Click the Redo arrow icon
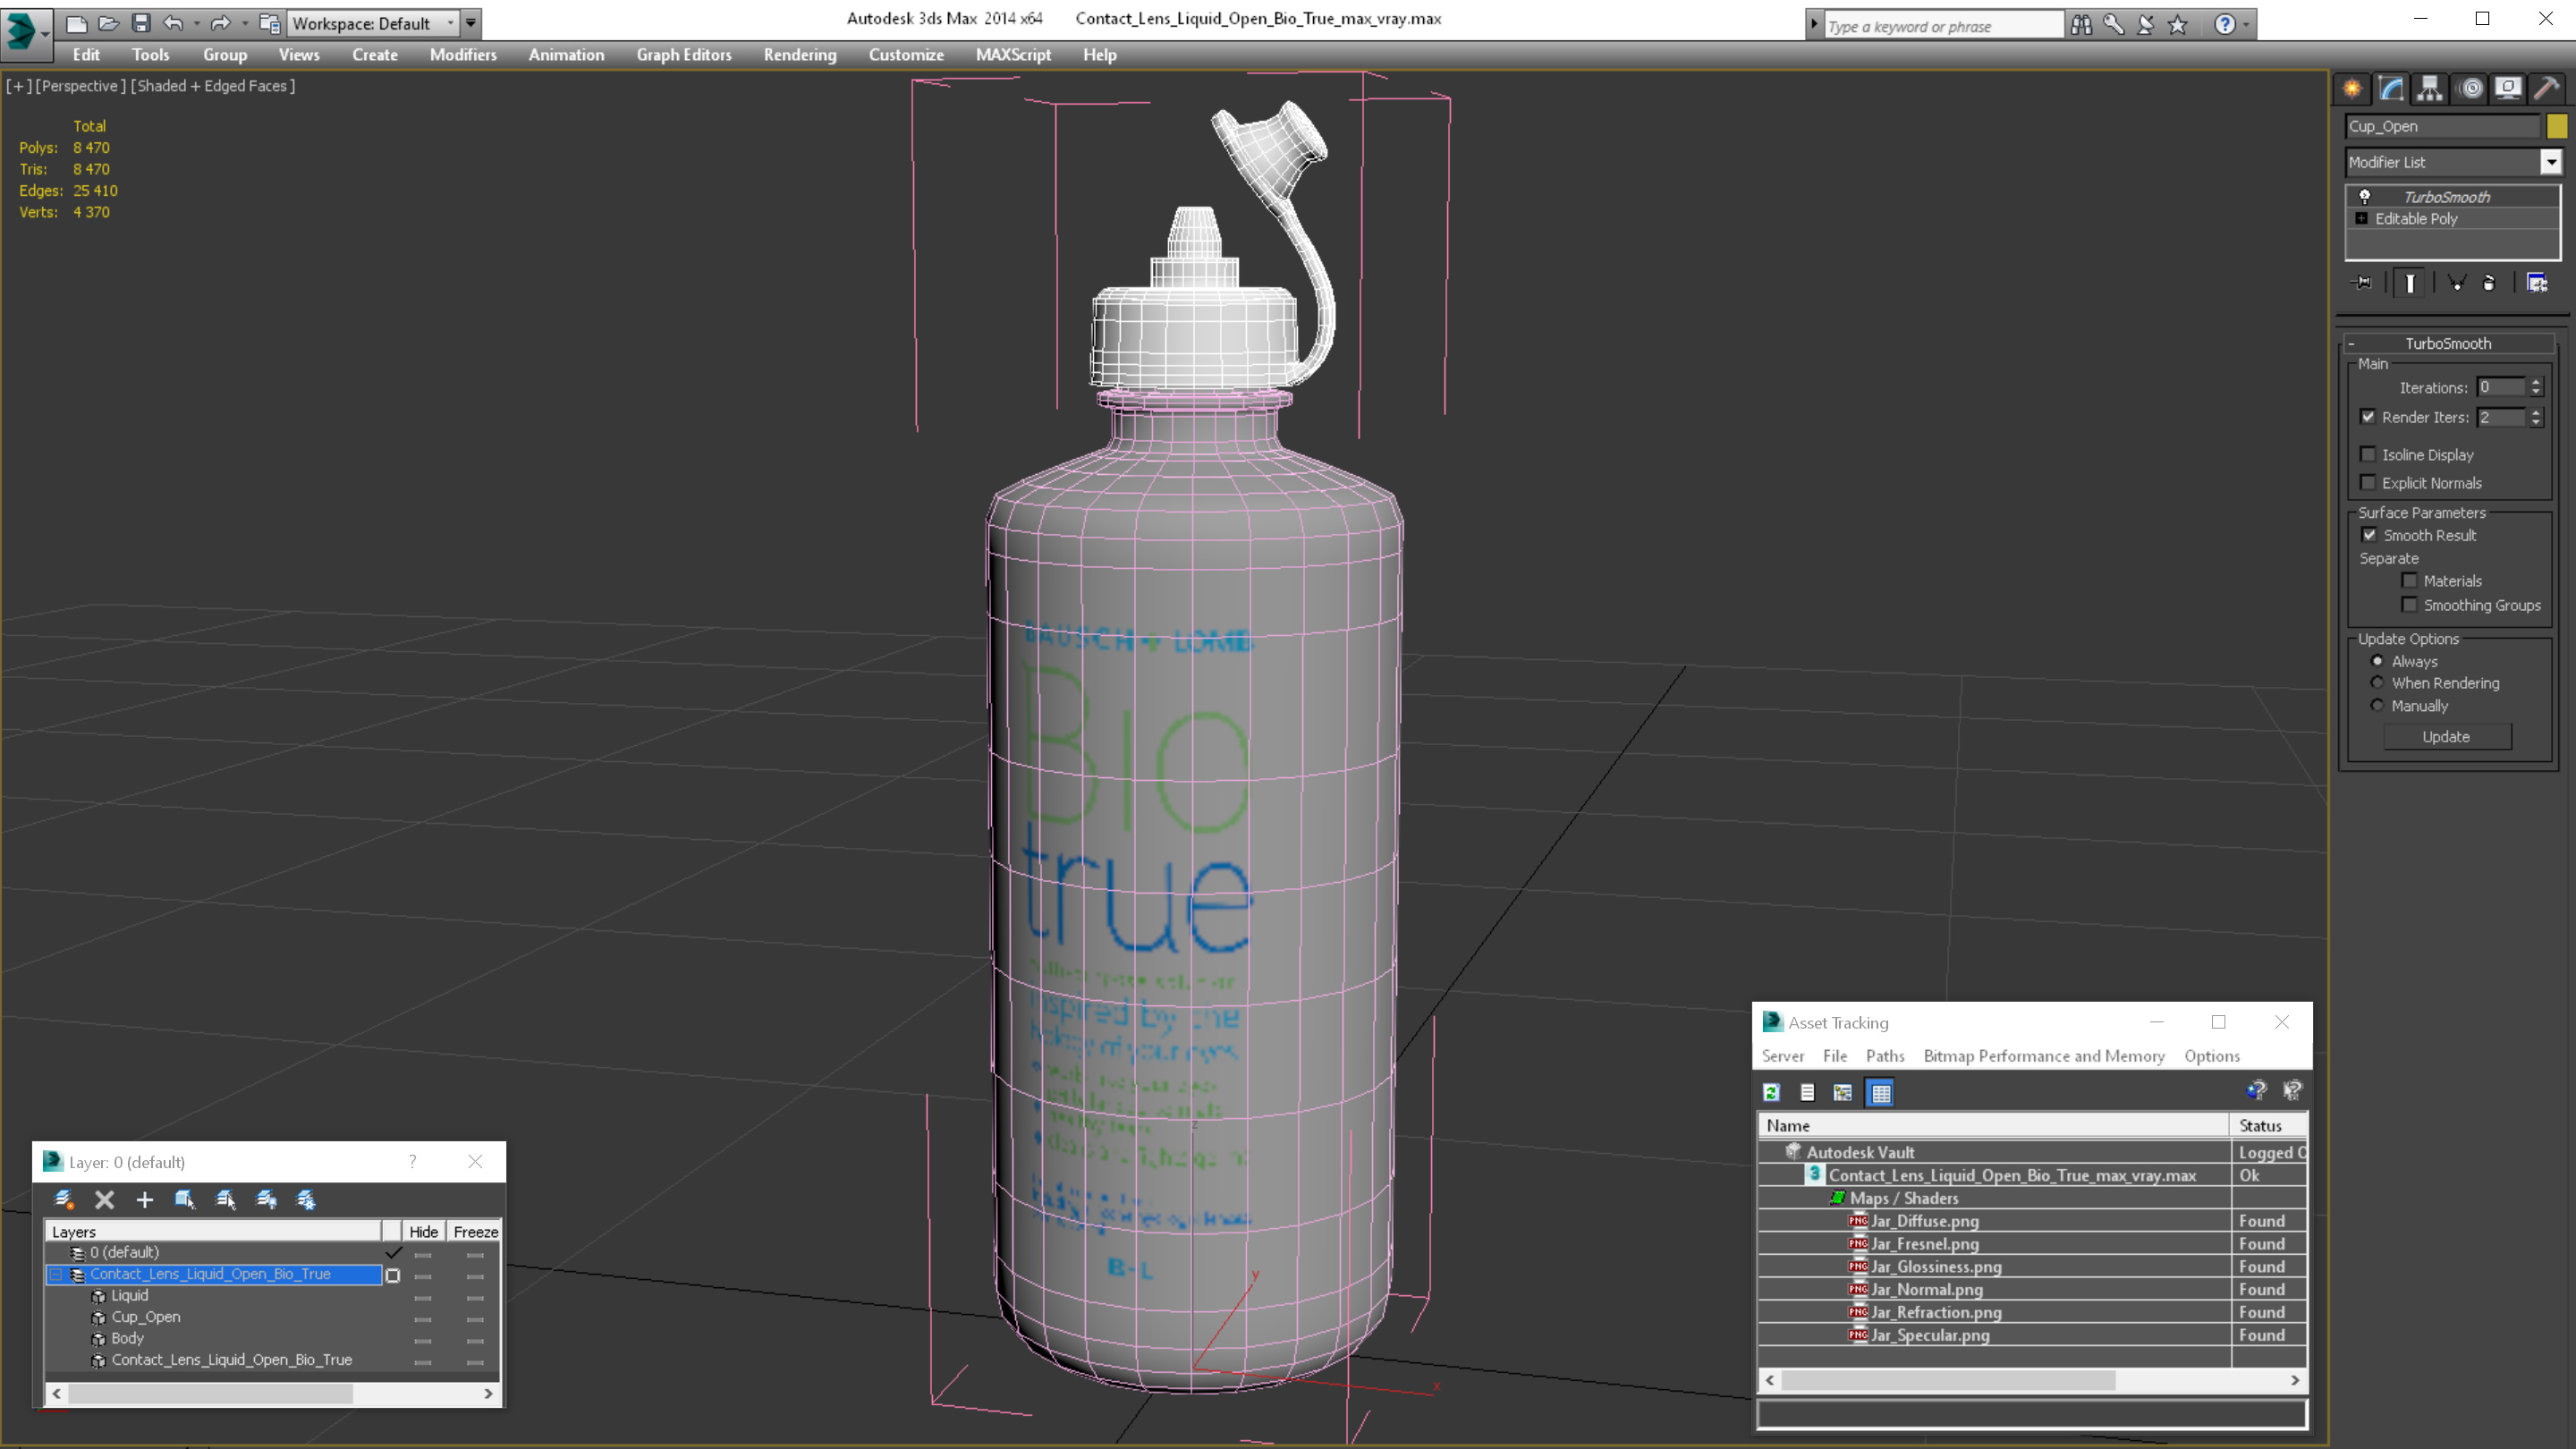The height and width of the screenshot is (1449, 2576). tap(220, 23)
